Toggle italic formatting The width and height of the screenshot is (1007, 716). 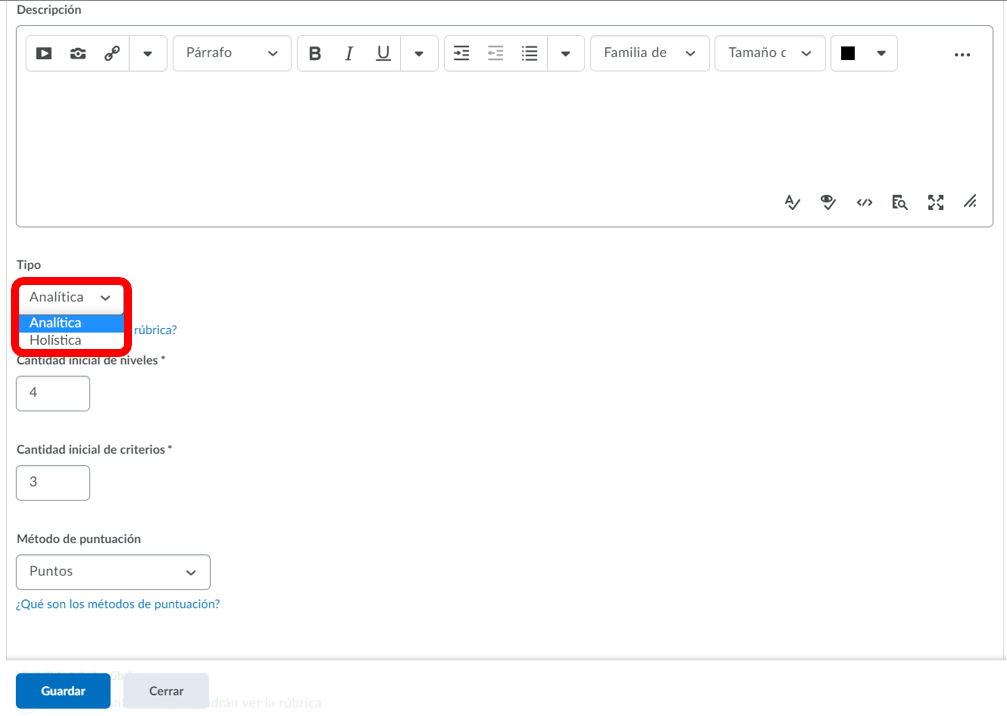pos(349,54)
